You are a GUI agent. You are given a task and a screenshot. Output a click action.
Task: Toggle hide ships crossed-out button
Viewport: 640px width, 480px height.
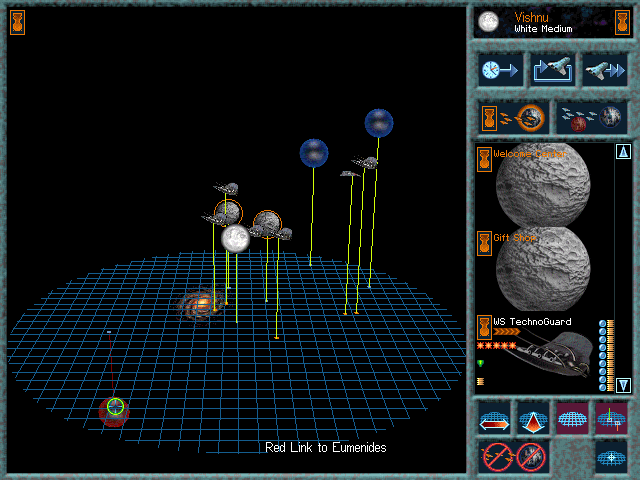[497, 457]
